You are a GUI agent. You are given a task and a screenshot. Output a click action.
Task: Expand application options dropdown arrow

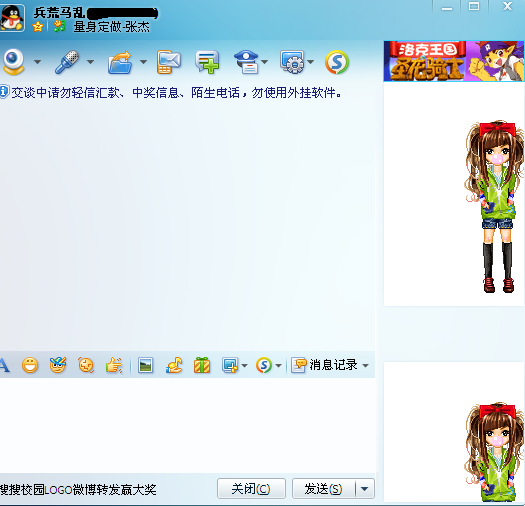[x=311, y=62]
